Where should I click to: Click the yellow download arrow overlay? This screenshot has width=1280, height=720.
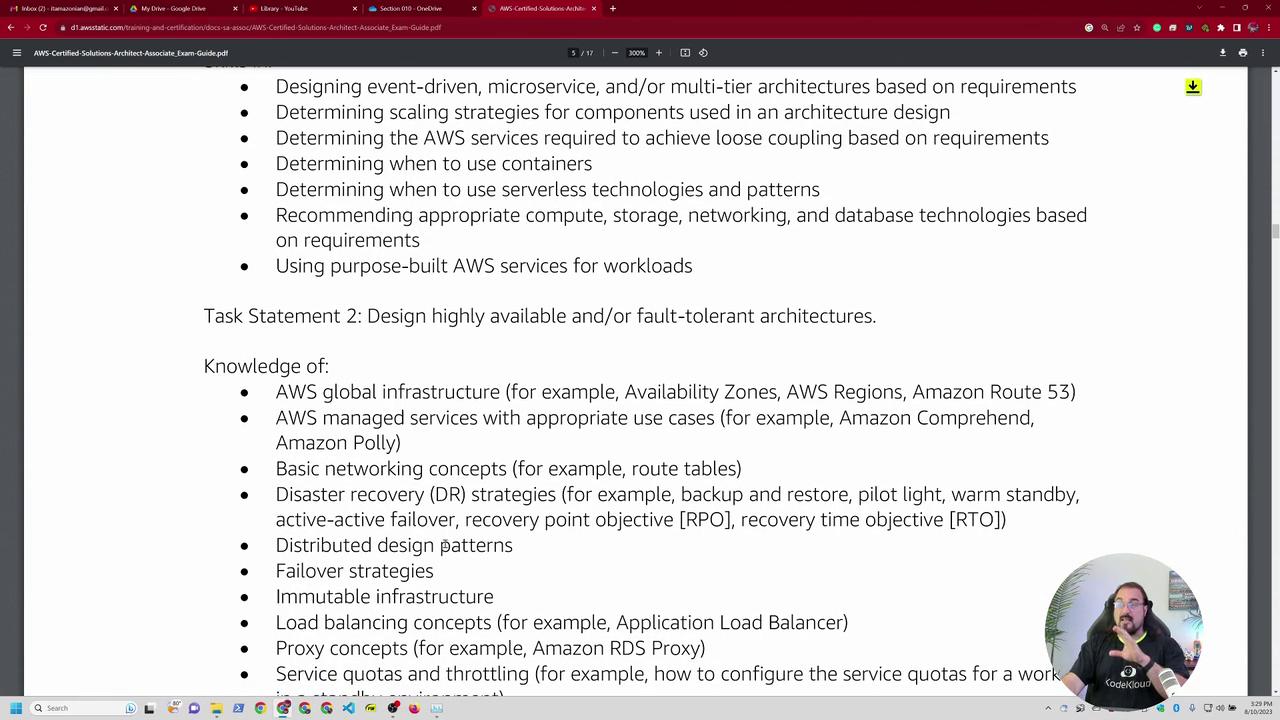[1193, 87]
